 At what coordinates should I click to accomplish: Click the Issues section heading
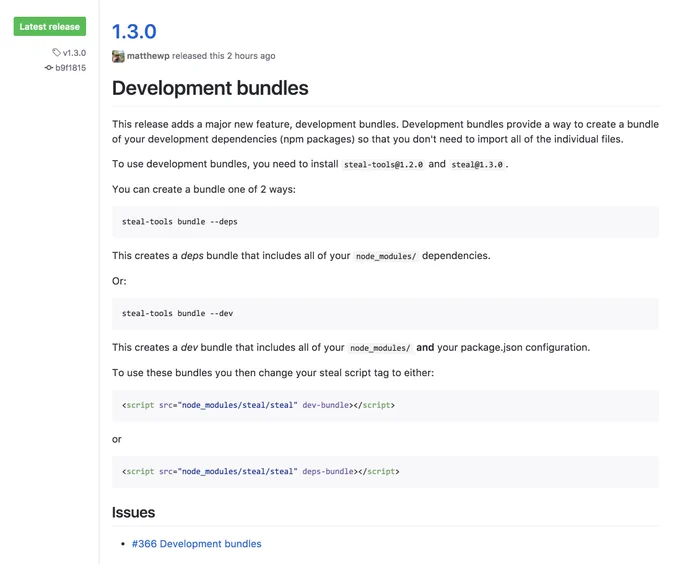pos(133,512)
